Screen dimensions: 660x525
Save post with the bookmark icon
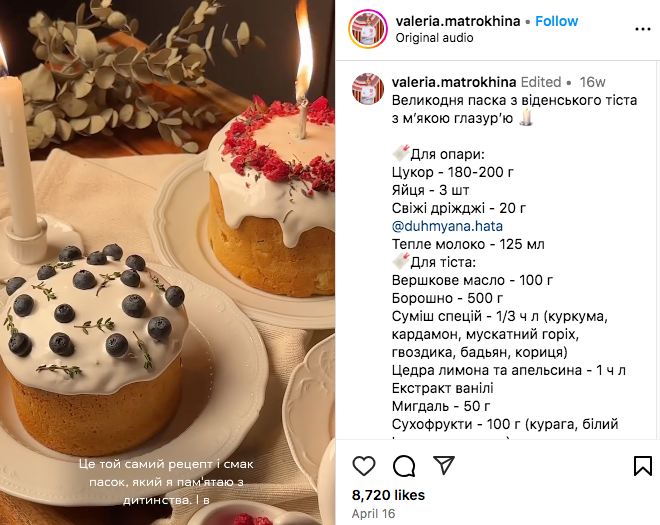643,466
